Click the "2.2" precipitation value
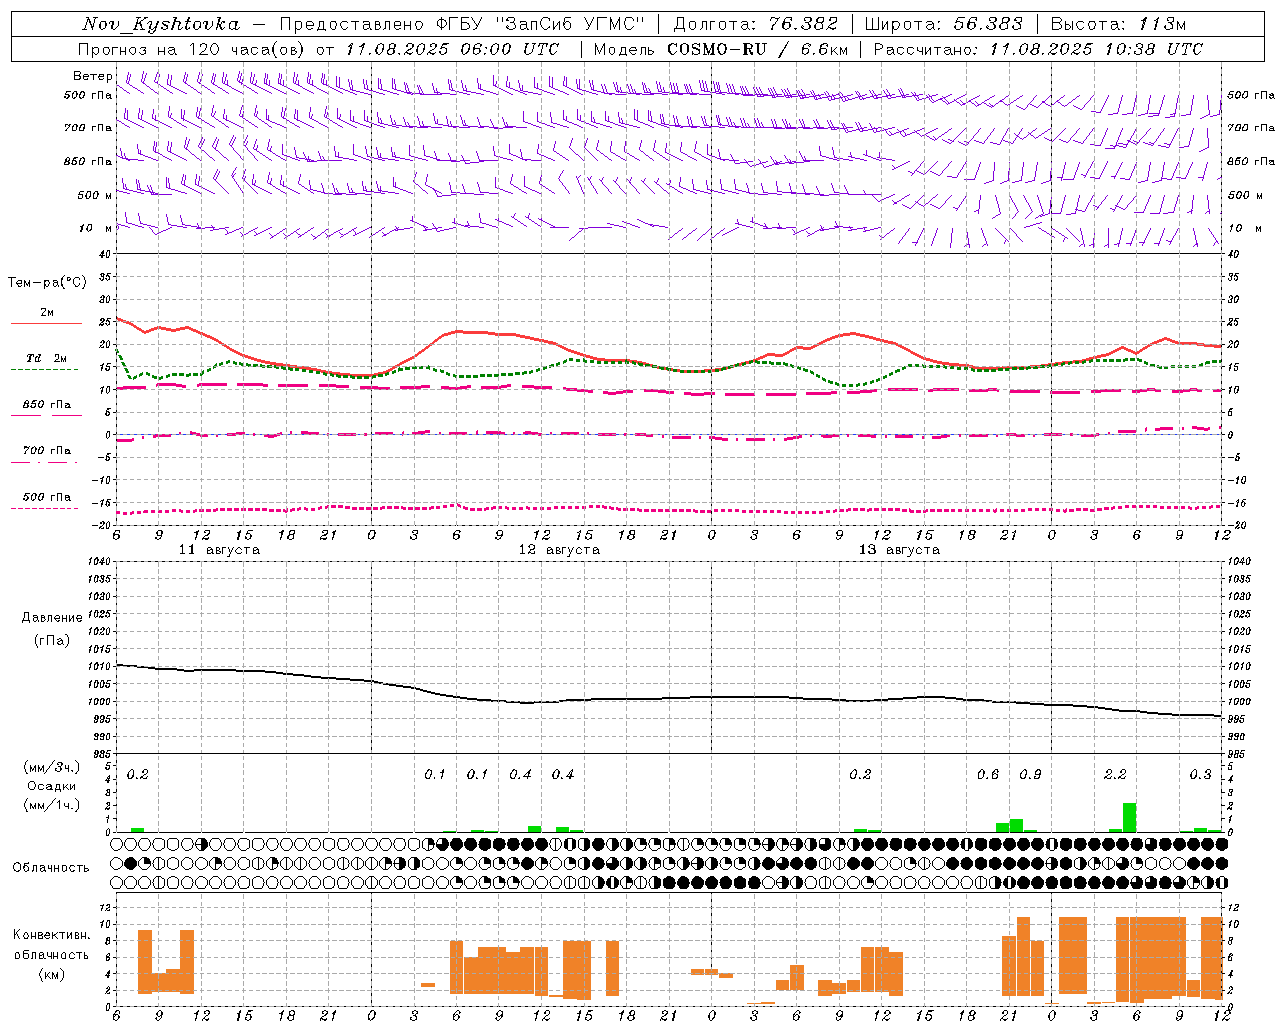The height and width of the screenshot is (1024, 1280). tap(1115, 775)
